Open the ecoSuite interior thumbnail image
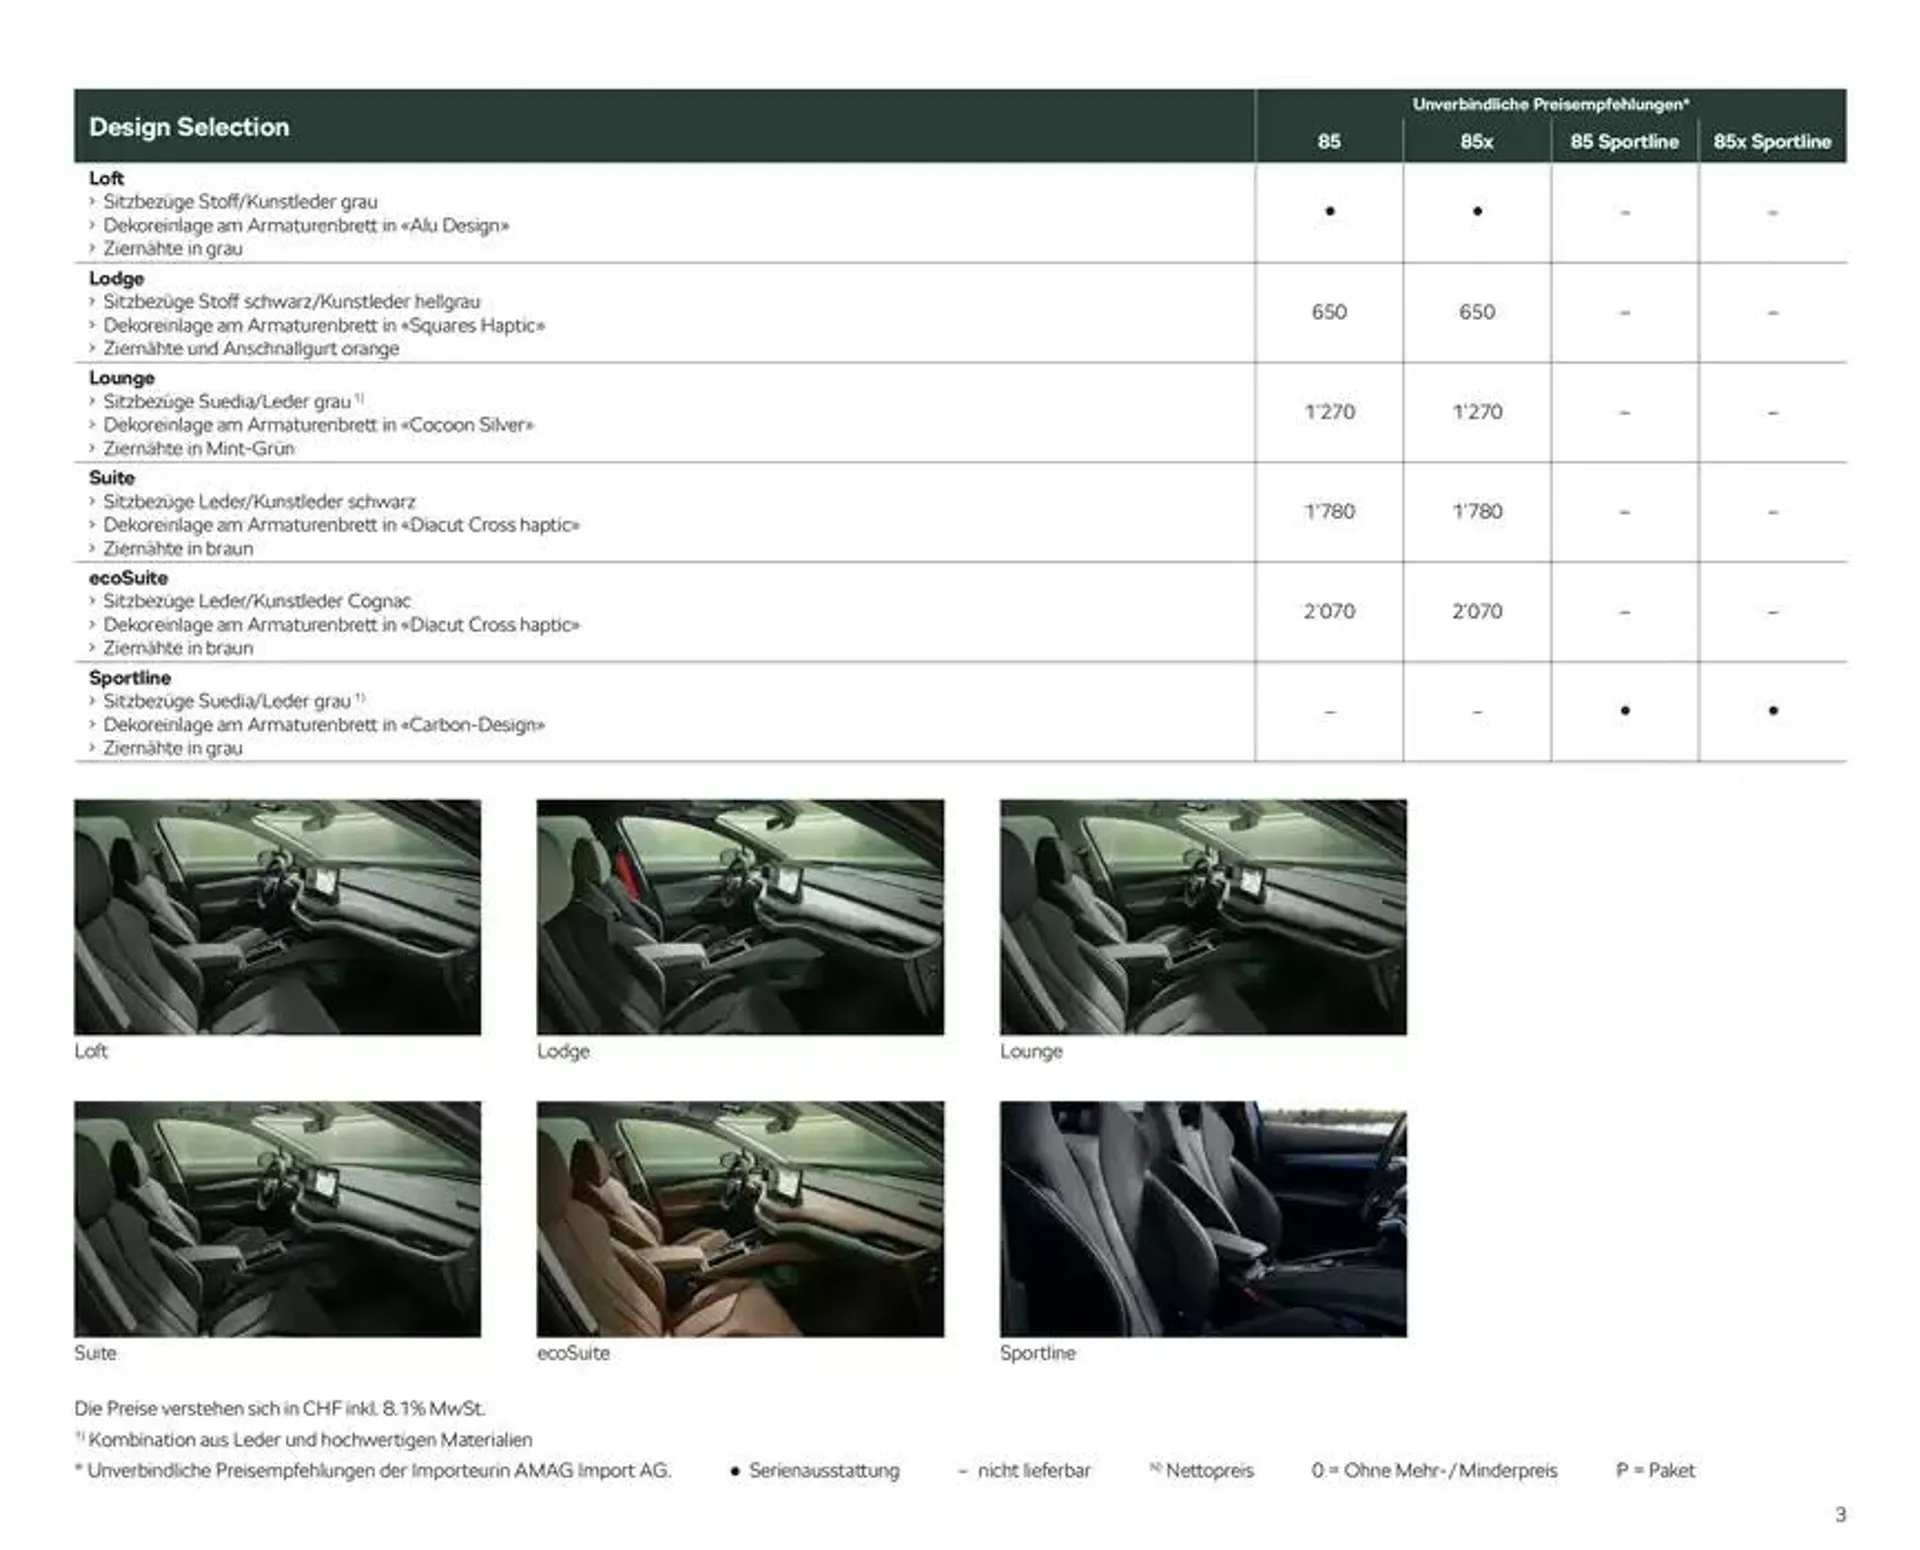1920x1550 pixels. pos(740,1219)
